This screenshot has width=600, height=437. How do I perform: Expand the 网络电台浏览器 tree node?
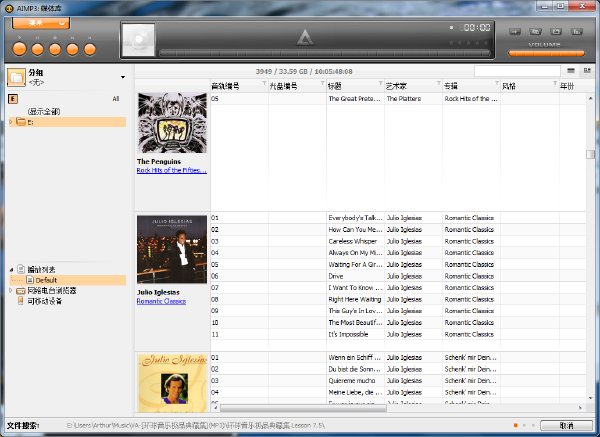pyautogui.click(x=11, y=291)
